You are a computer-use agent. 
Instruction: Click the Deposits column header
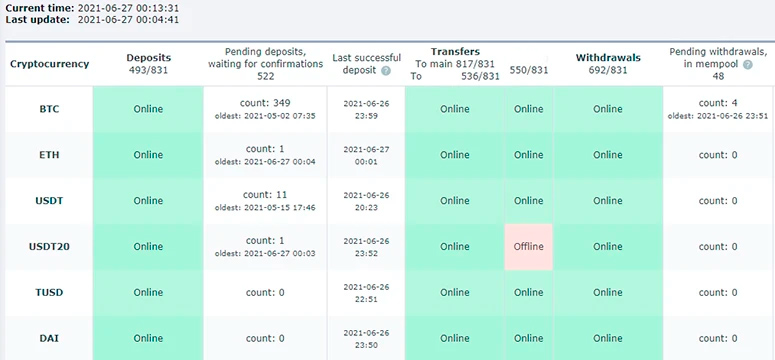(x=148, y=58)
